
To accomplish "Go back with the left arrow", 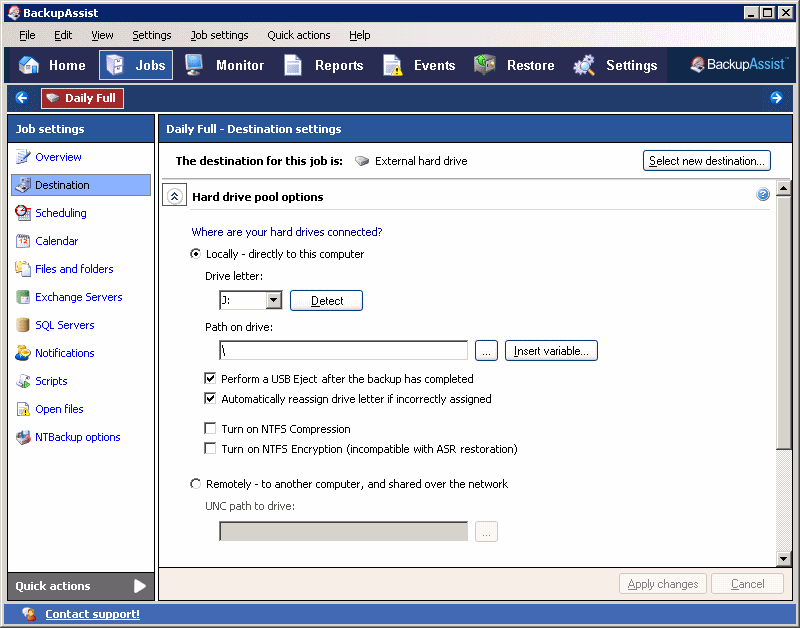I will pos(21,97).
